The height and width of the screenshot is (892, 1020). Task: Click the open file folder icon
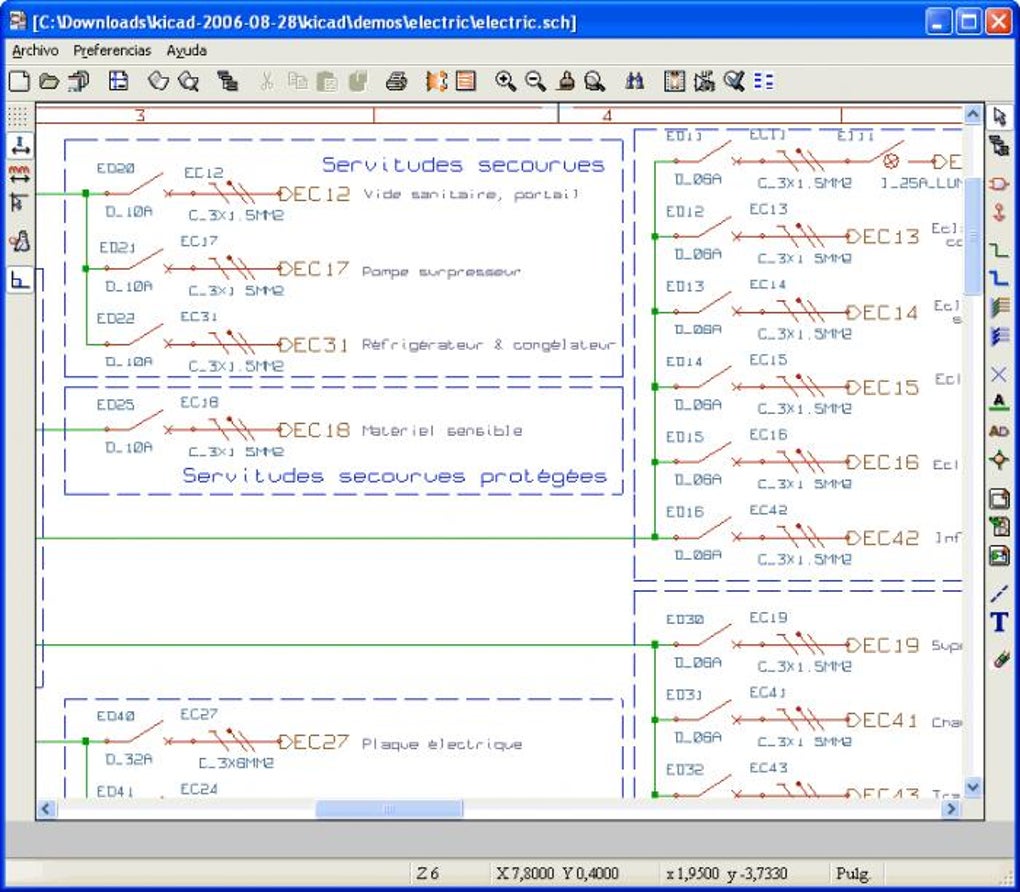[48, 81]
